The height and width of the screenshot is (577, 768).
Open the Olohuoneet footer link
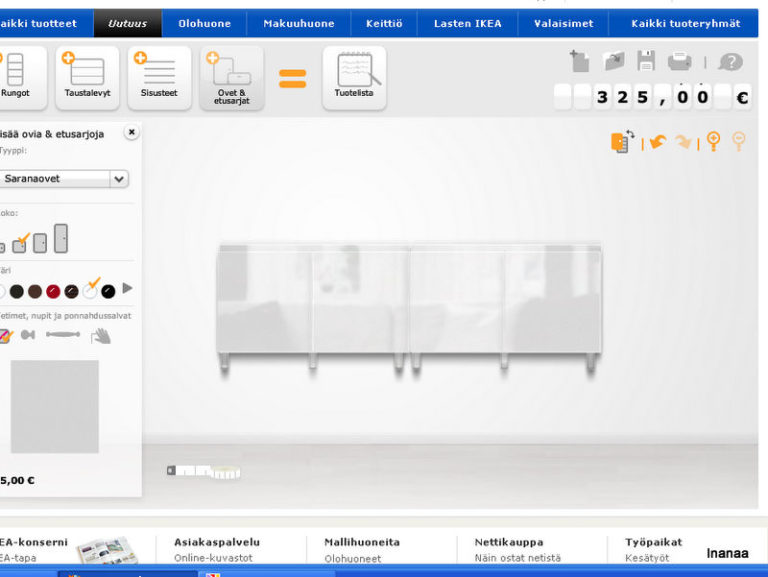coord(353,558)
